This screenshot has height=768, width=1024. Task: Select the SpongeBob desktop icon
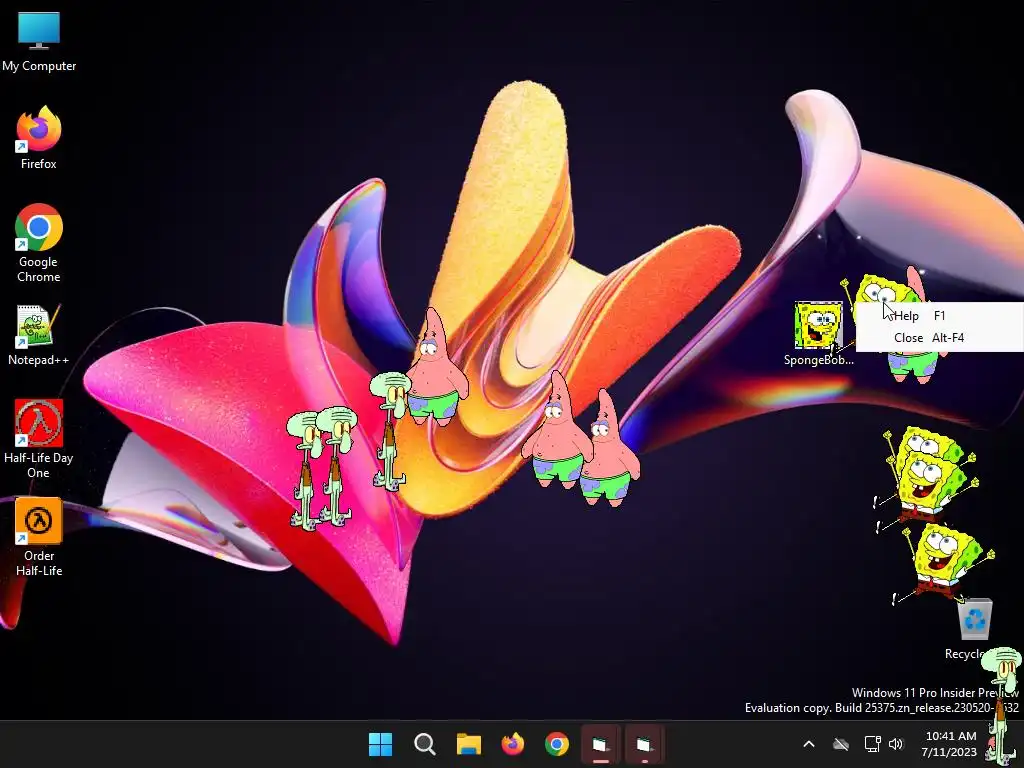(818, 334)
